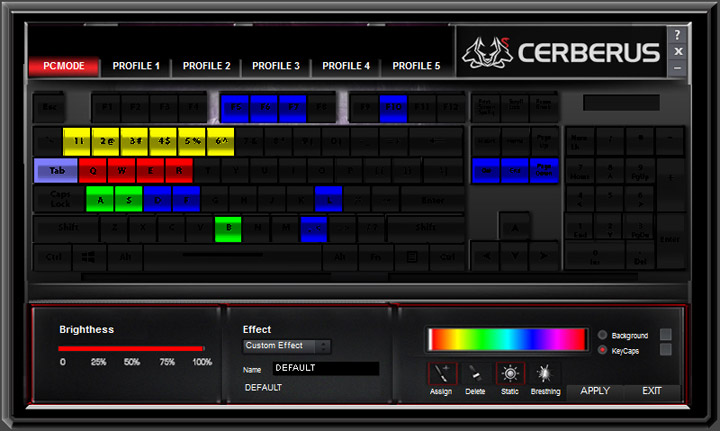Viewport: 720px width, 431px height.
Task: Select the yellow 3# key
Action: point(134,141)
